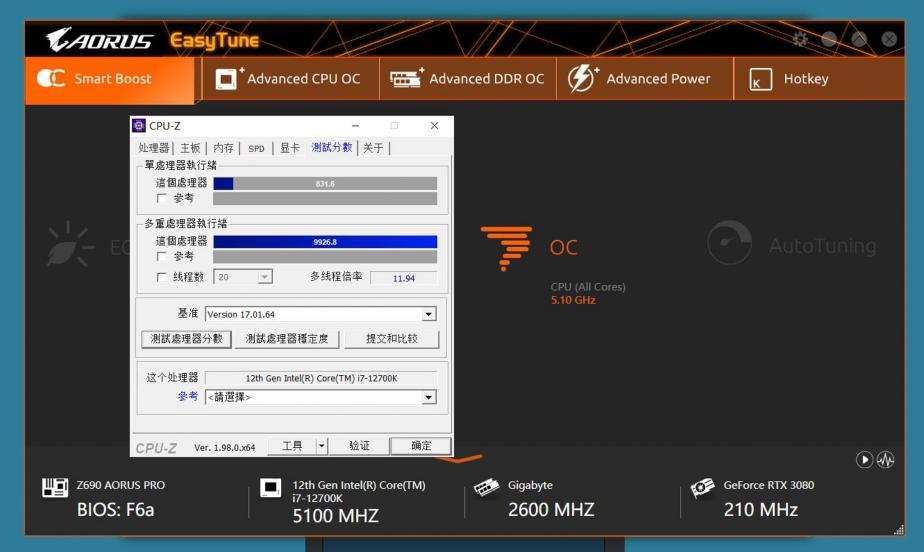Minimize the EasyTune window

[x=829, y=39]
